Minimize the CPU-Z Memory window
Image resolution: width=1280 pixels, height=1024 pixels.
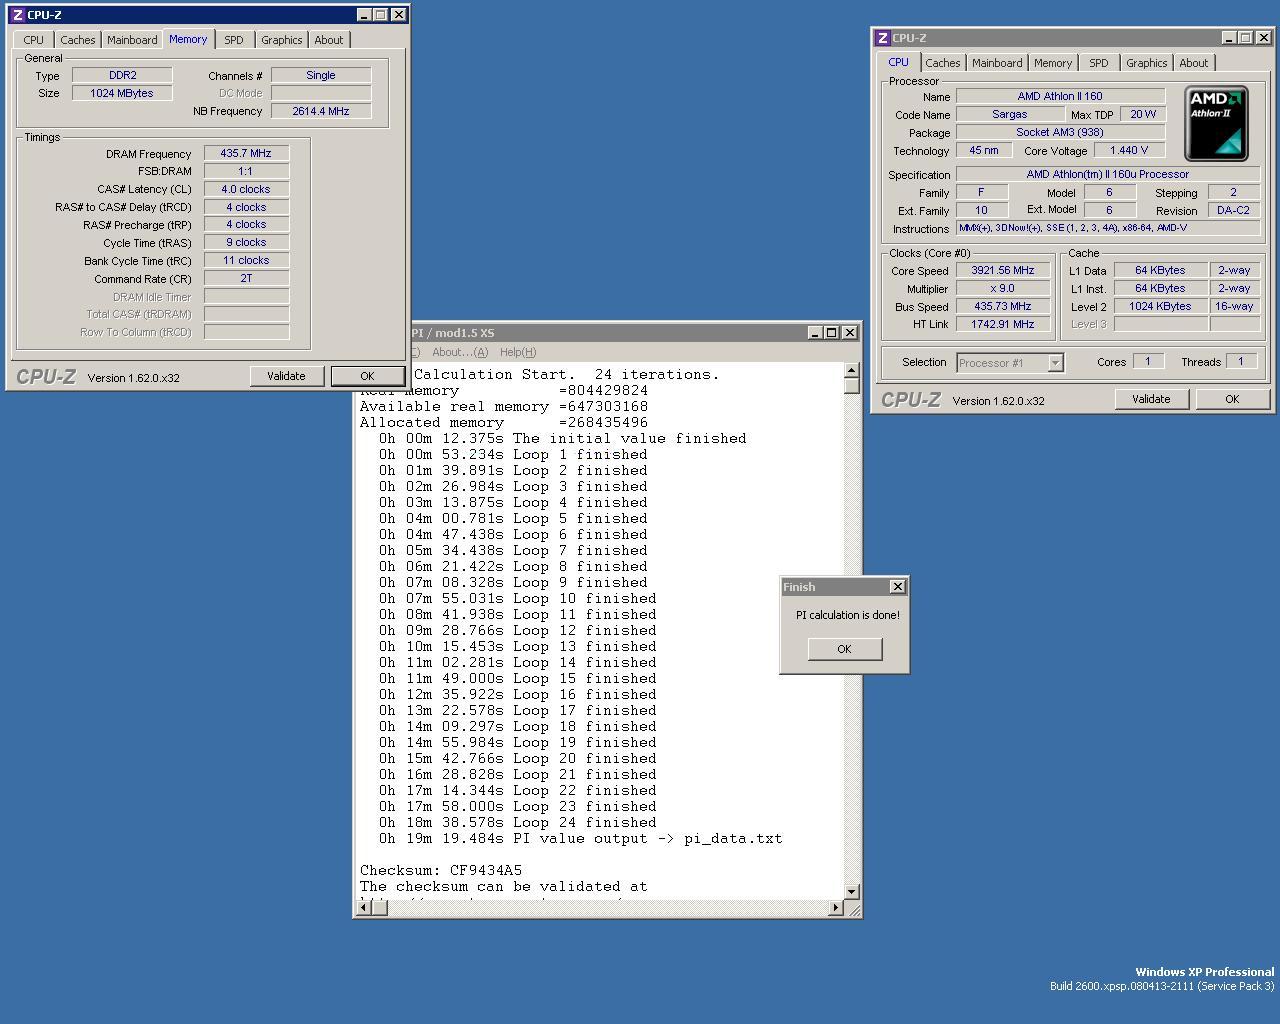click(x=364, y=15)
